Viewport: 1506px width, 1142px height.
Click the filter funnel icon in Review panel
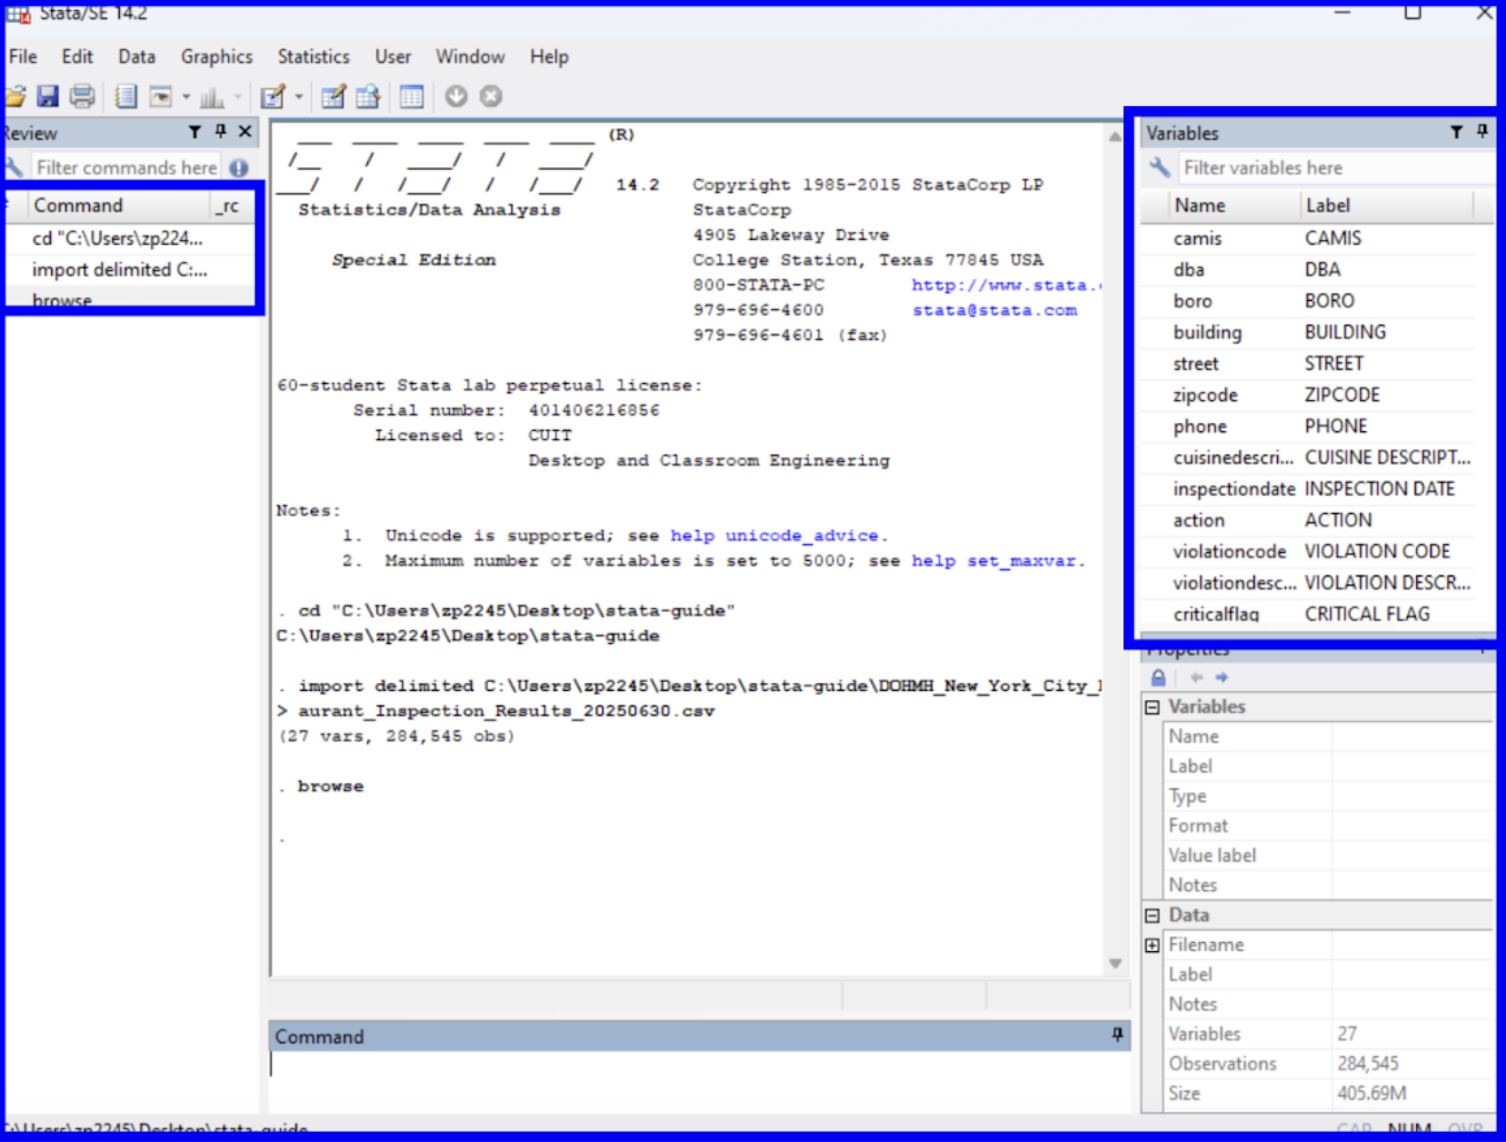pyautogui.click(x=195, y=132)
